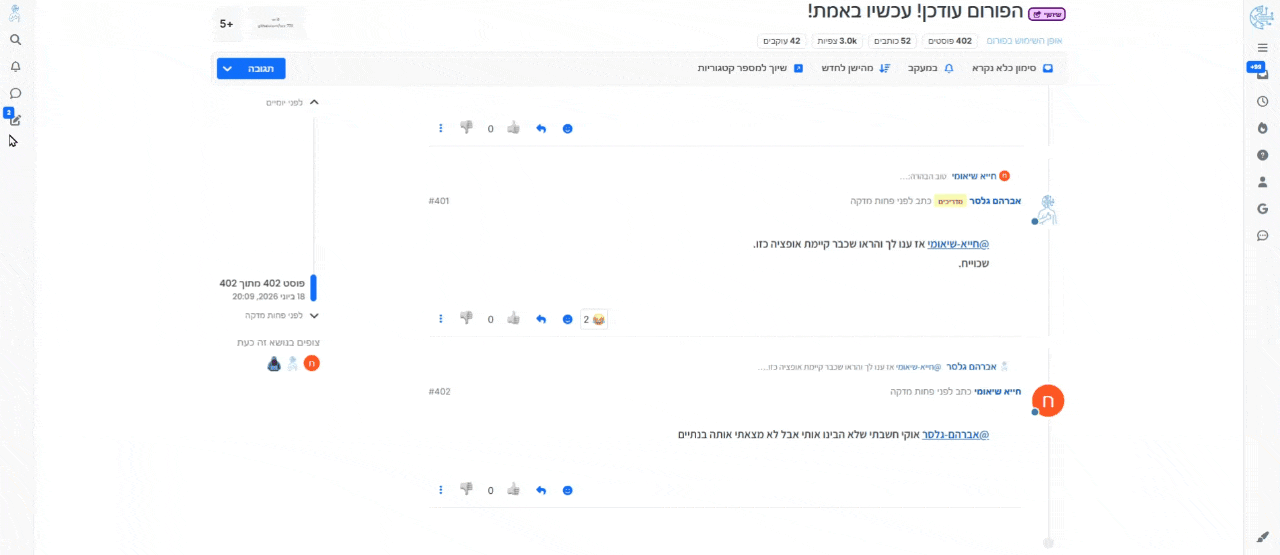
Task: Open חייא שיאומי username on post #402
Action: 998,392
